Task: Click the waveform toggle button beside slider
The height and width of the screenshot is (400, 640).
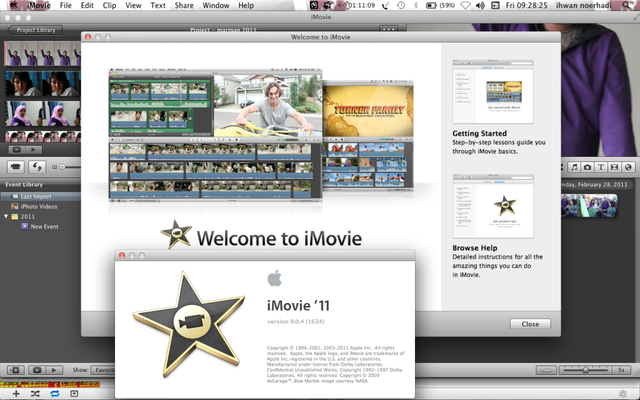Action: coord(546,370)
